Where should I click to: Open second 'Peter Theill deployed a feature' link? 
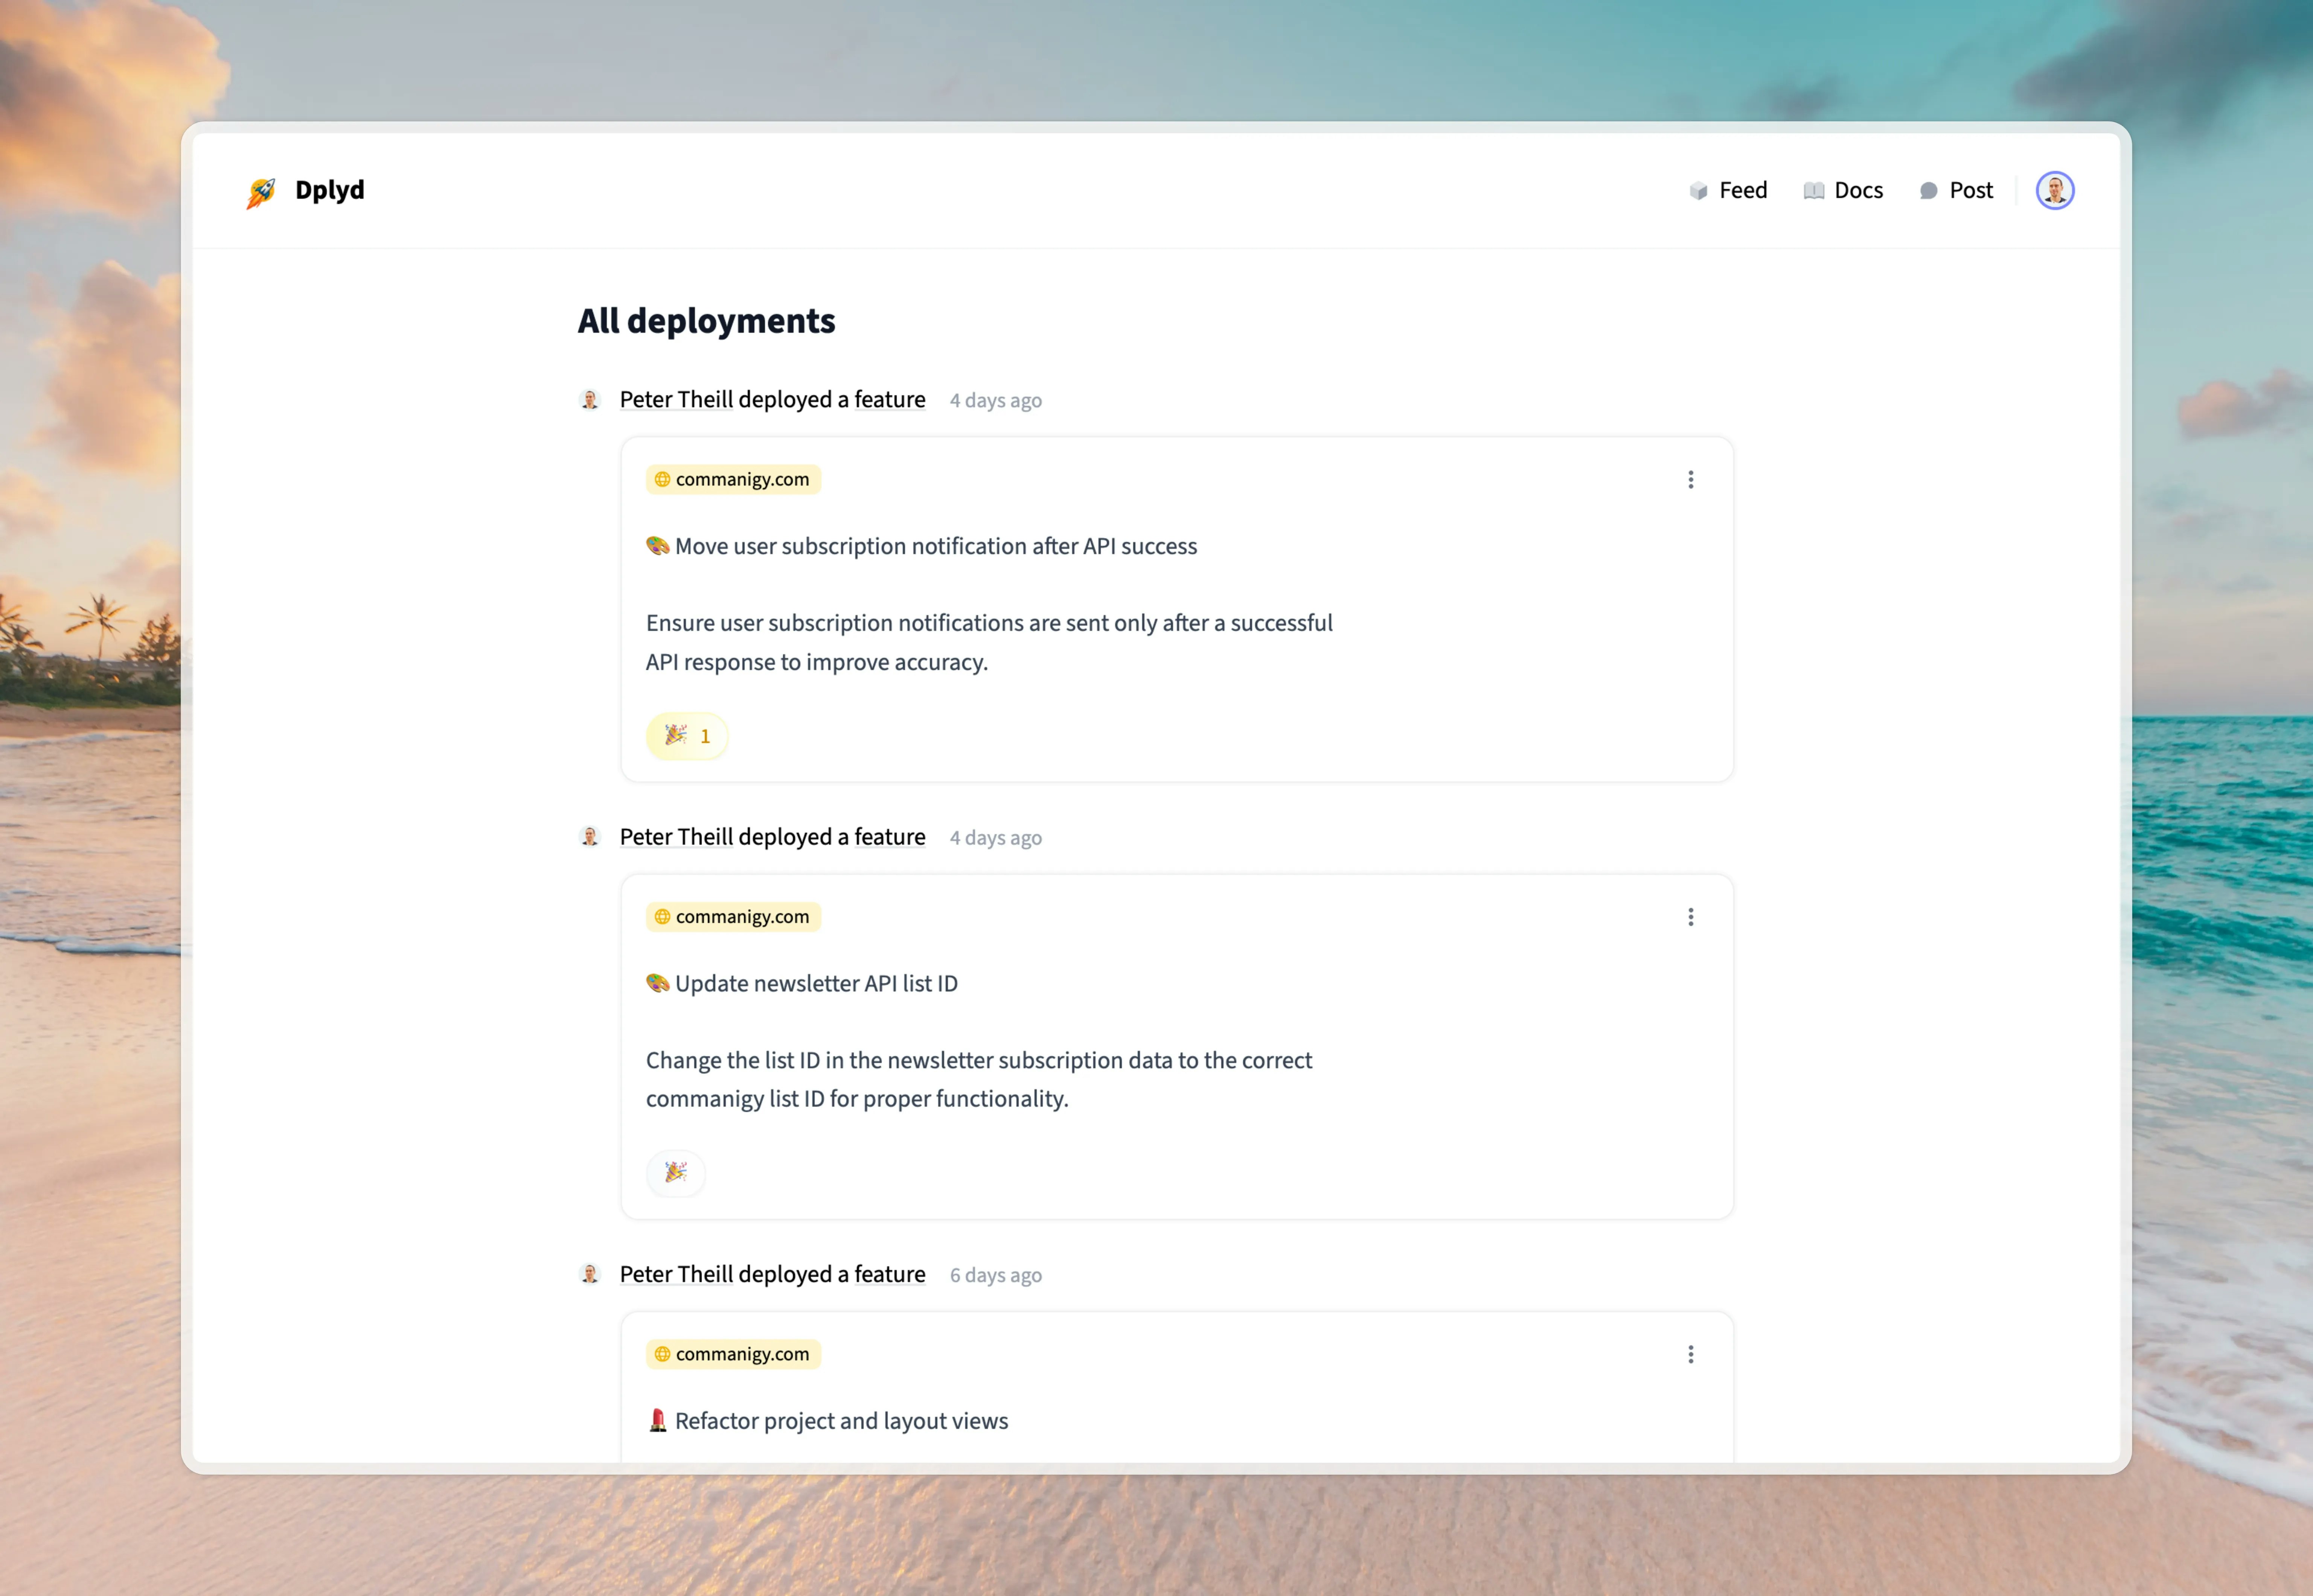coord(772,837)
